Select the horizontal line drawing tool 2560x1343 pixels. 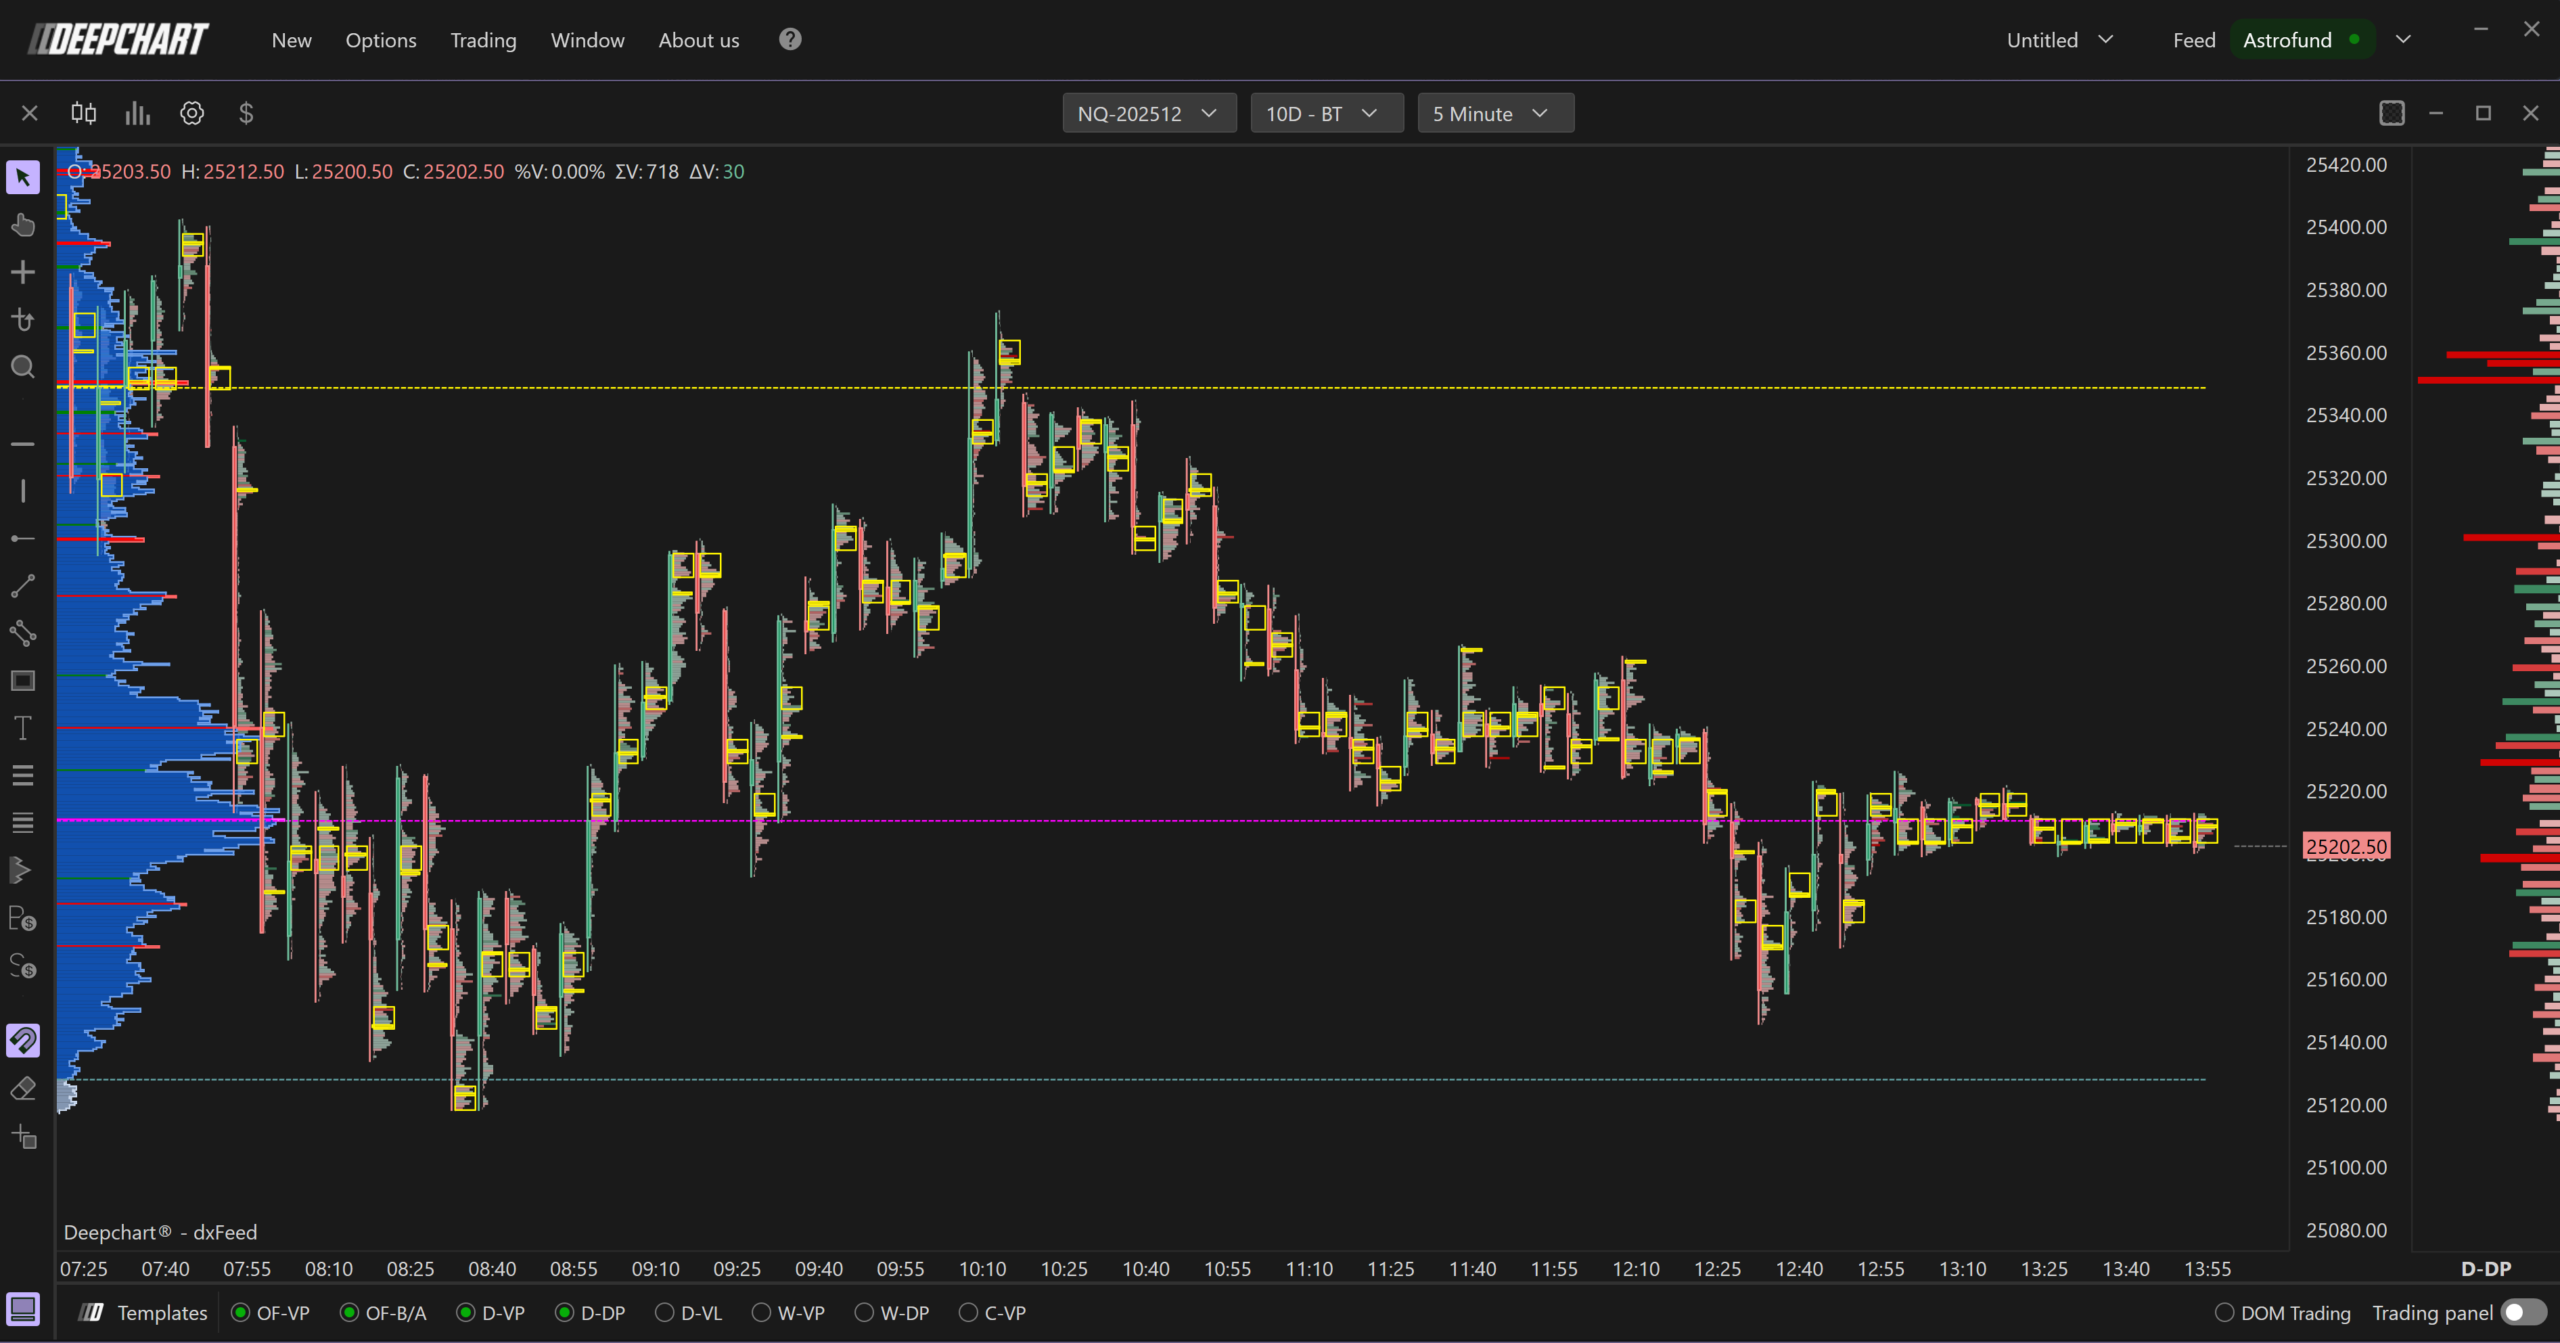pos(23,443)
